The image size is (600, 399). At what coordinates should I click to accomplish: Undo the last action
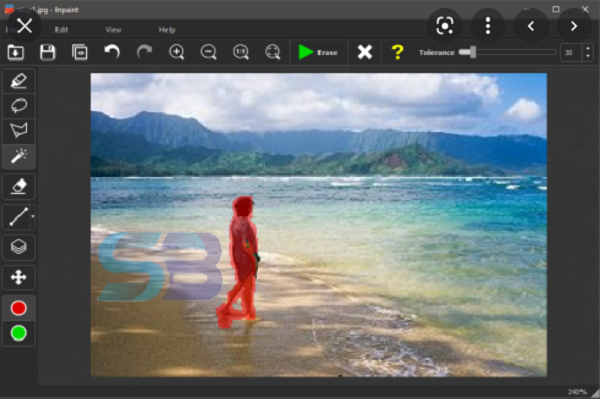112,52
